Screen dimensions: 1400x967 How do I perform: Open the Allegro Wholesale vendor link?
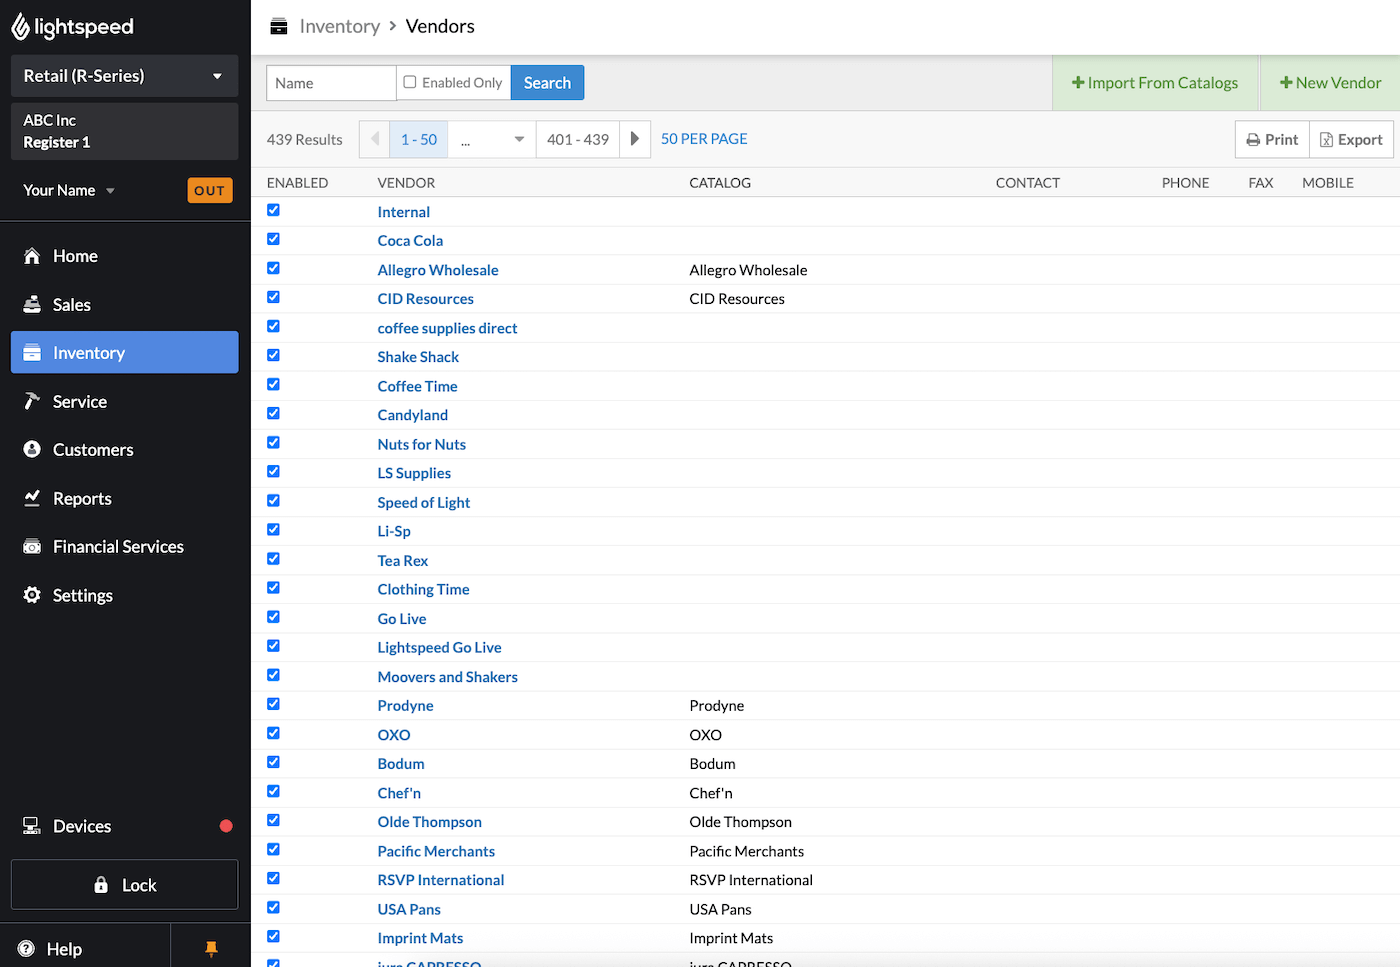pyautogui.click(x=438, y=269)
